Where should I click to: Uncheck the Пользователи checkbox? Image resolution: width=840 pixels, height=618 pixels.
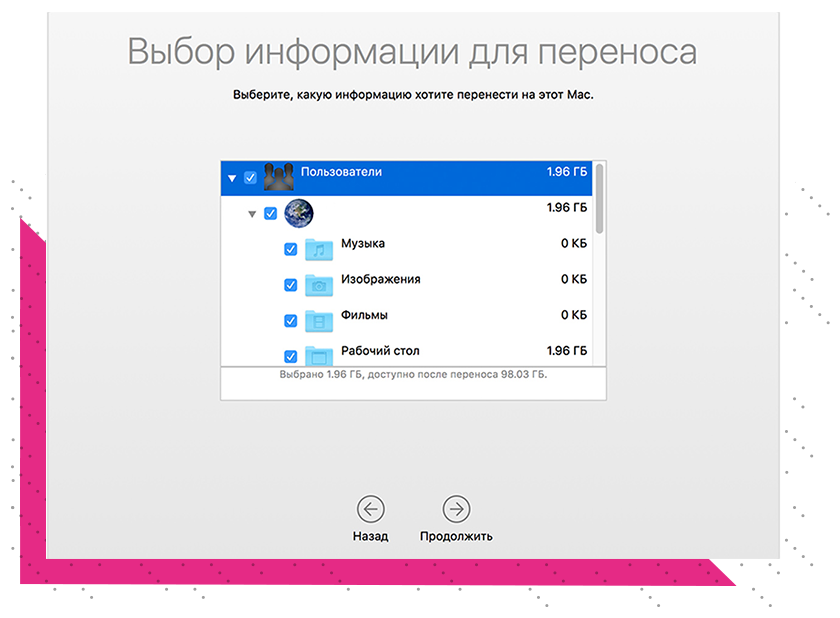coord(250,178)
